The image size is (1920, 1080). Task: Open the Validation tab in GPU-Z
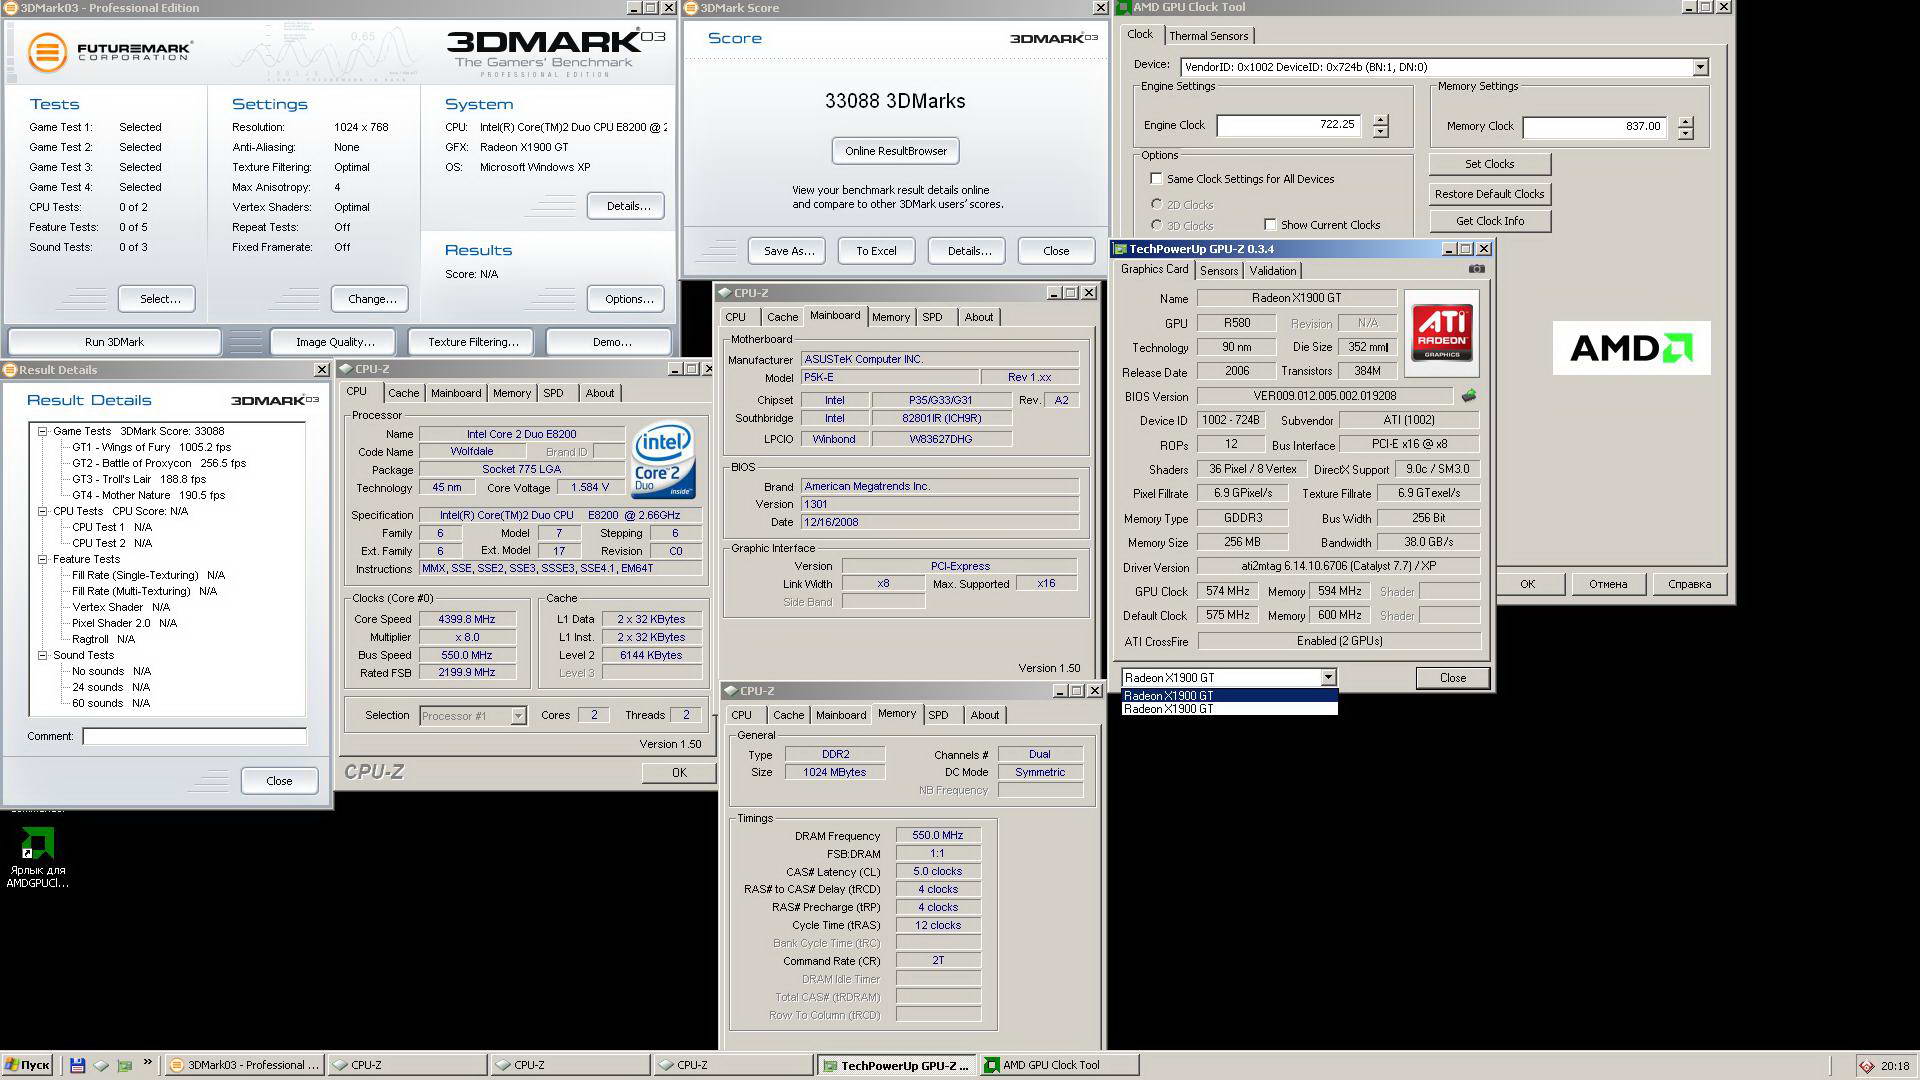(x=1272, y=271)
